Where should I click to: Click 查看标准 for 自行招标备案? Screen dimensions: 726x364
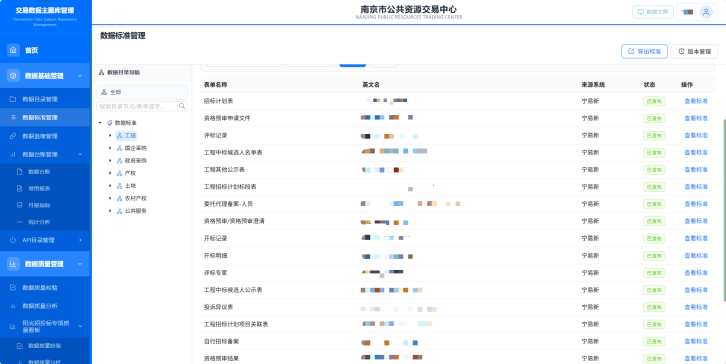point(696,341)
